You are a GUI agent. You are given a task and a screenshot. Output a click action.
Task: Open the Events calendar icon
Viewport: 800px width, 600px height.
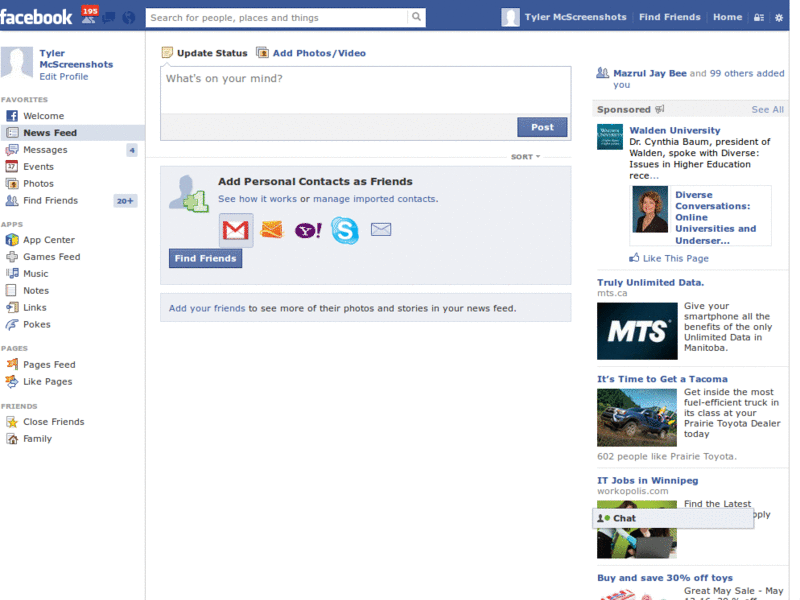click(12, 166)
